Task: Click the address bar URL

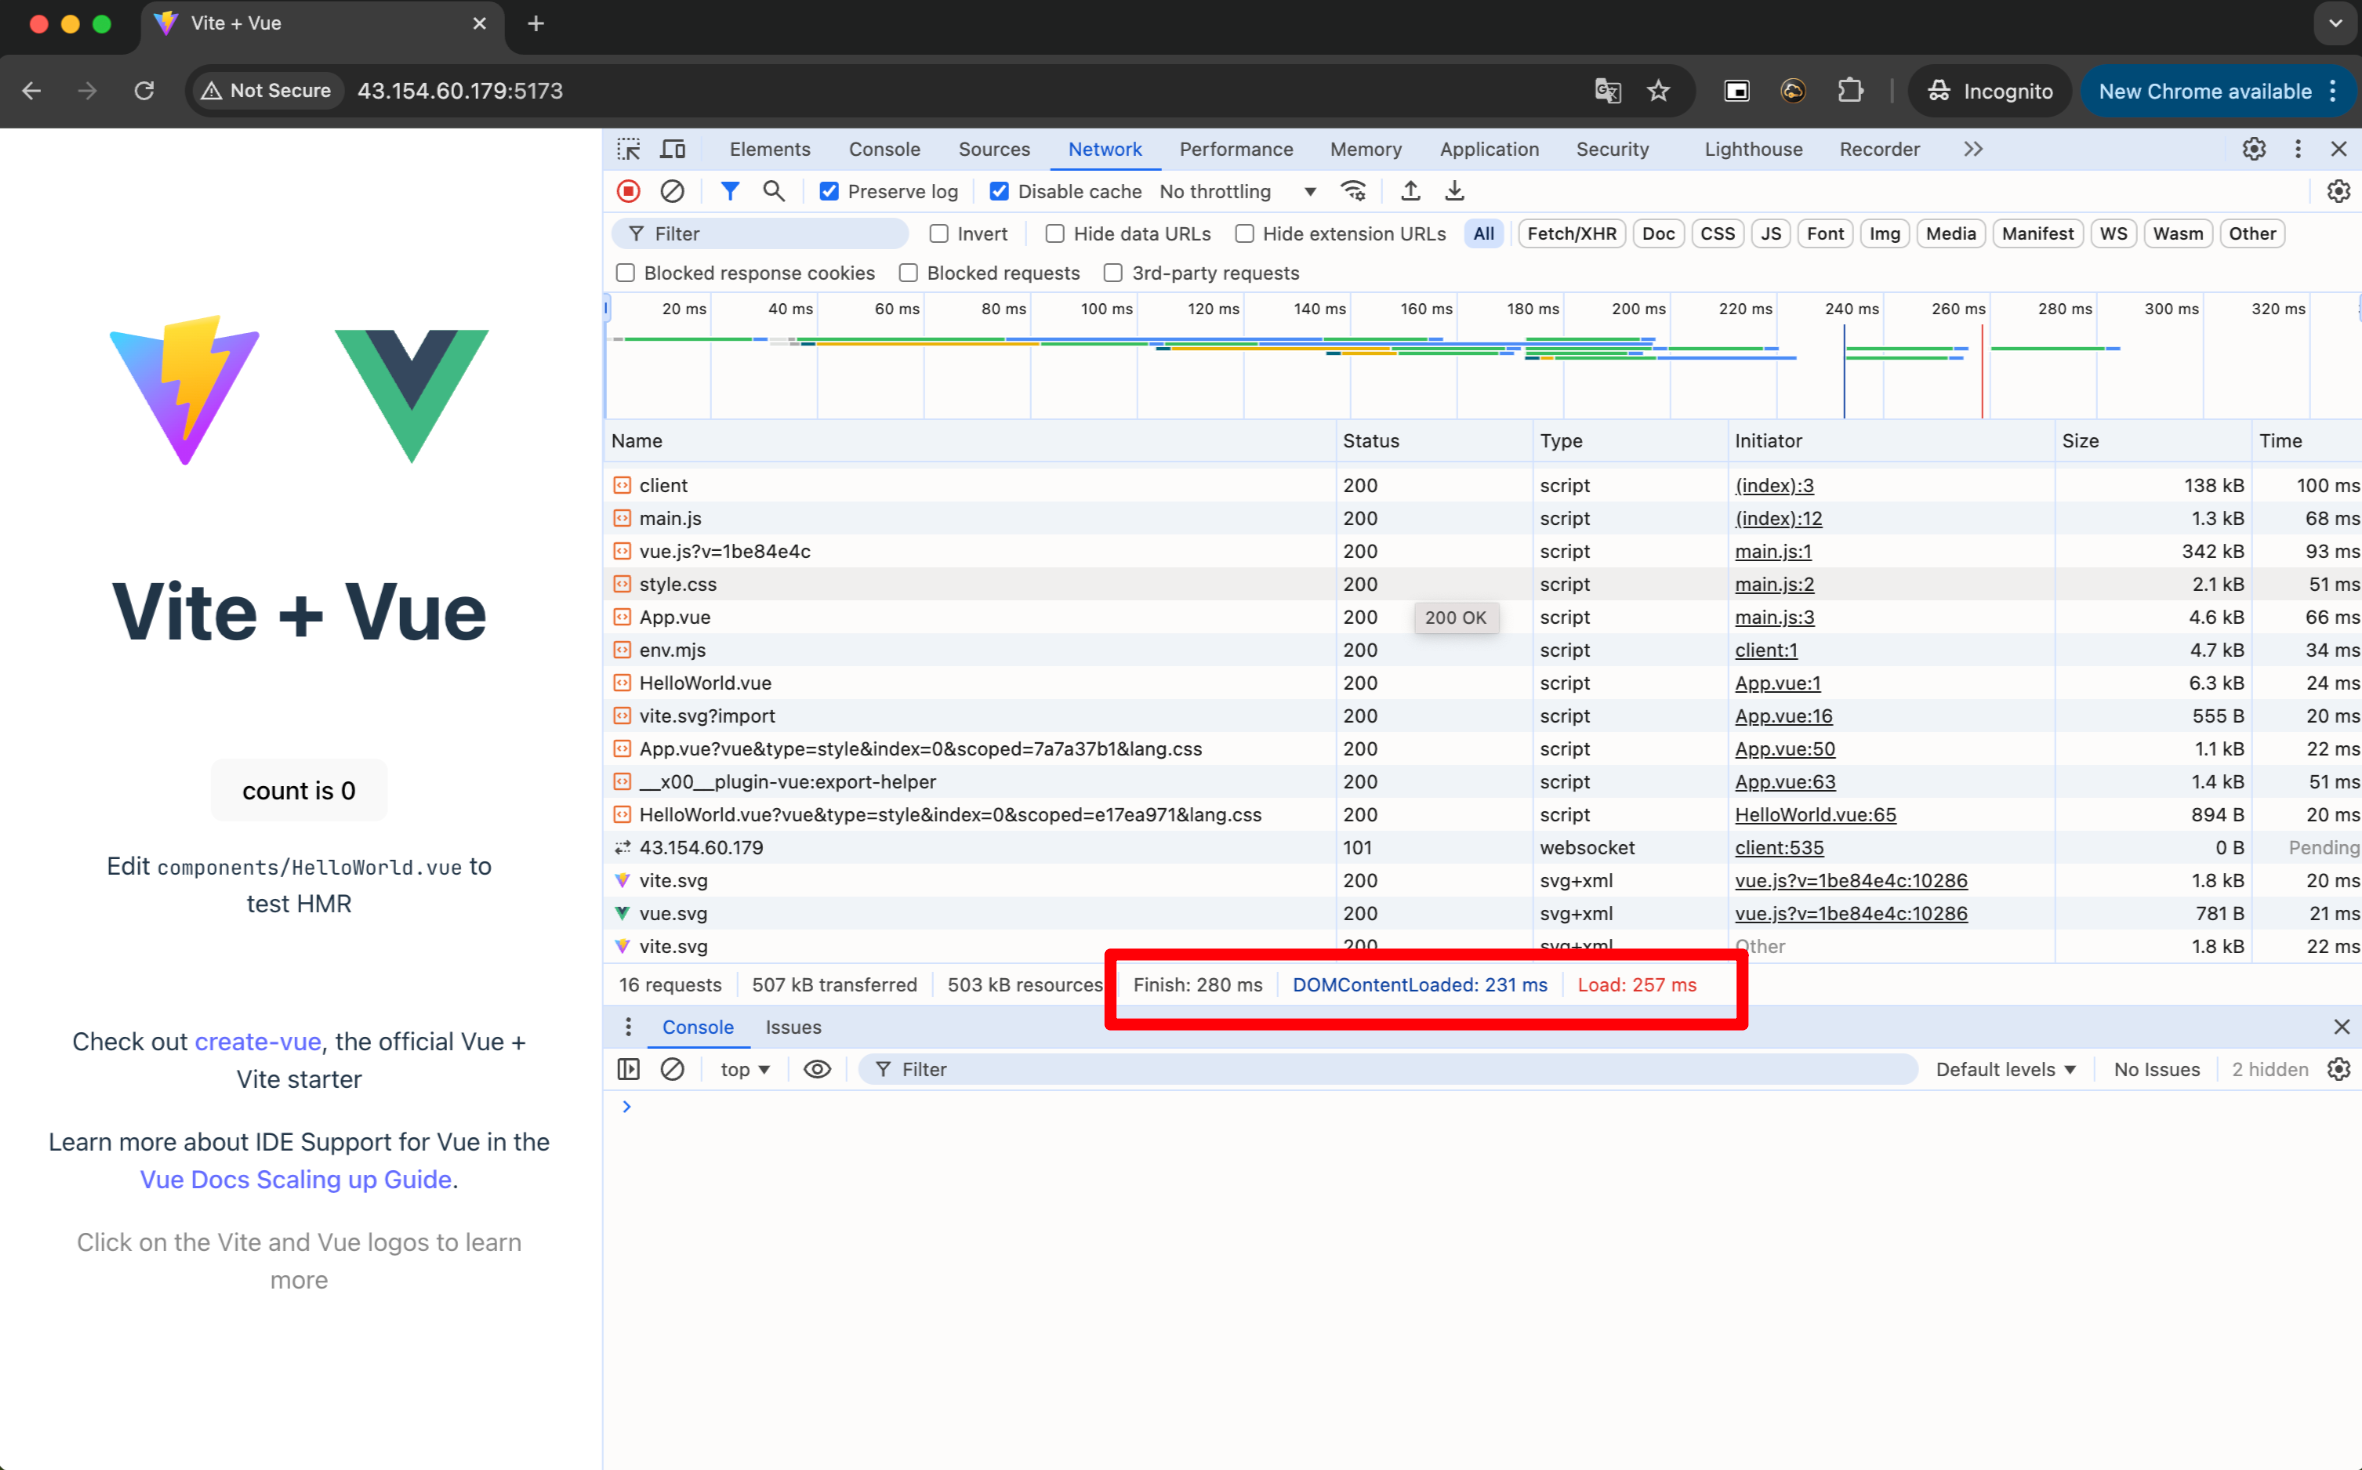Action: [460, 91]
